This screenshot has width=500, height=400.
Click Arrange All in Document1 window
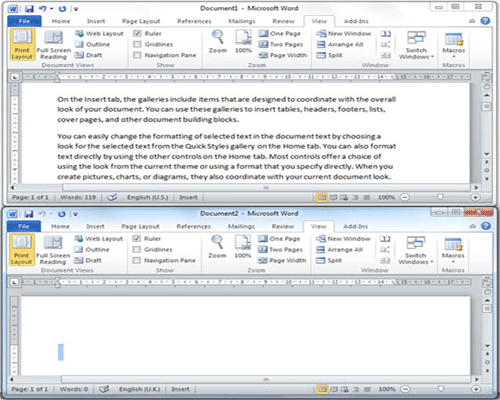coord(340,44)
